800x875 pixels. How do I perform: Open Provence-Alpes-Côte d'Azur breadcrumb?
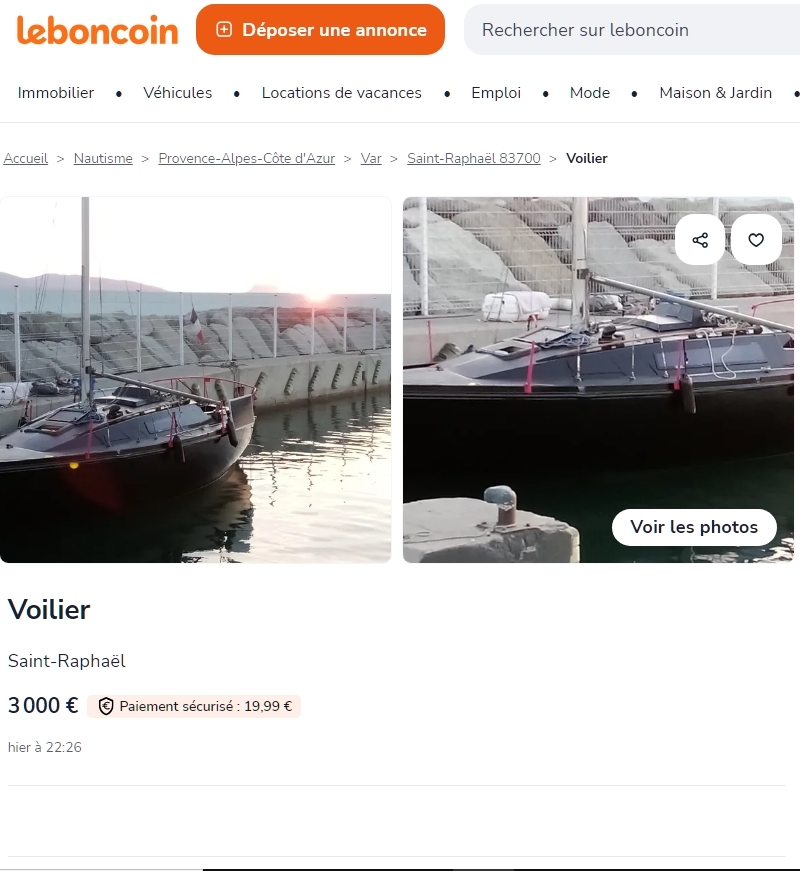click(x=247, y=158)
